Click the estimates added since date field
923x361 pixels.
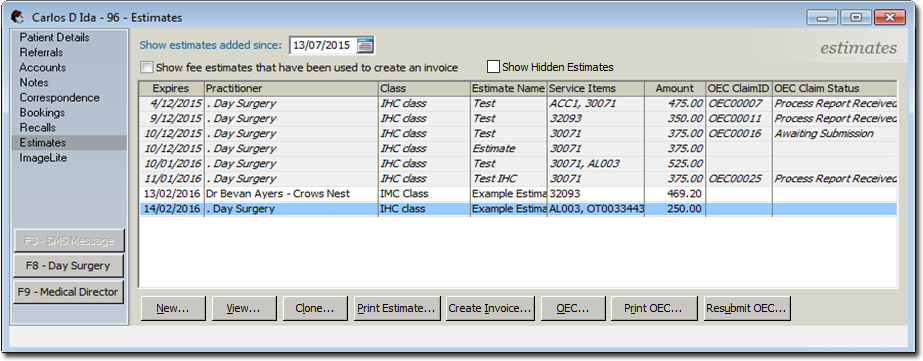tap(323, 45)
